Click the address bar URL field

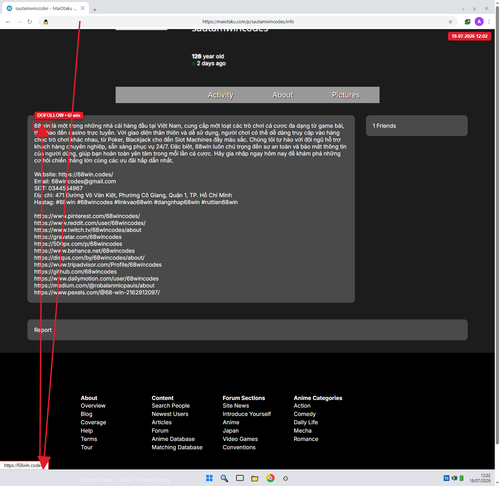pyautogui.click(x=248, y=22)
